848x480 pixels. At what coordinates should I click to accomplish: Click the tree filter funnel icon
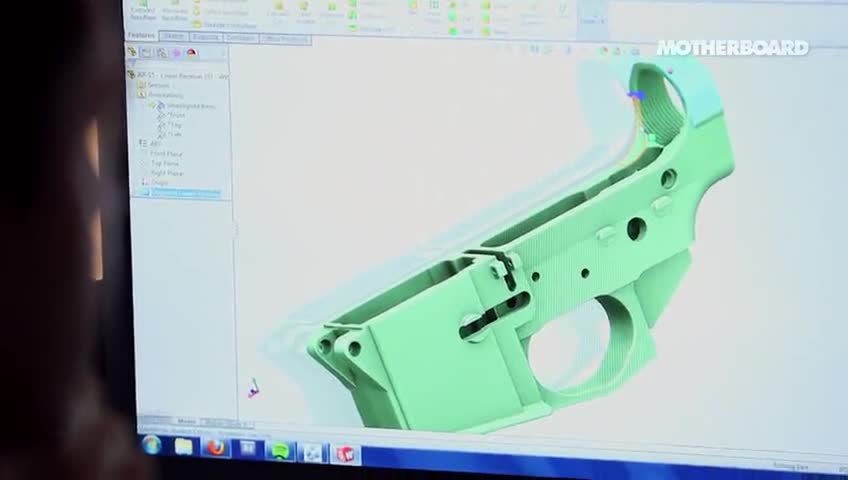pyautogui.click(x=130, y=65)
